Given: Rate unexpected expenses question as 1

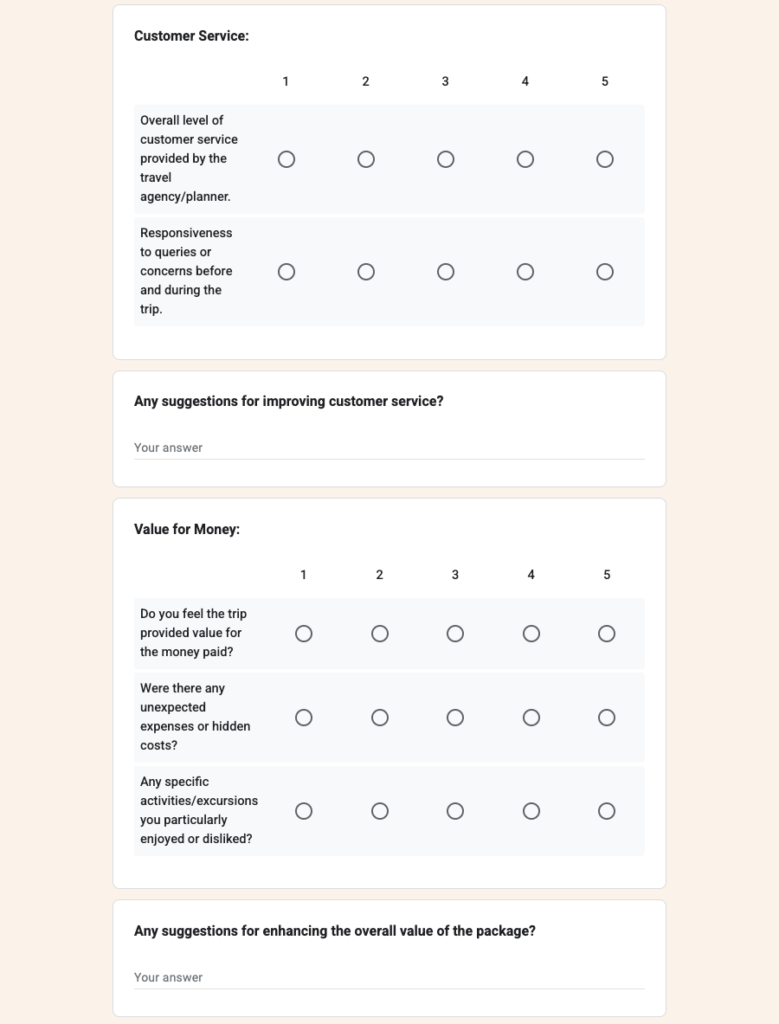Looking at the screenshot, I should coord(304,717).
